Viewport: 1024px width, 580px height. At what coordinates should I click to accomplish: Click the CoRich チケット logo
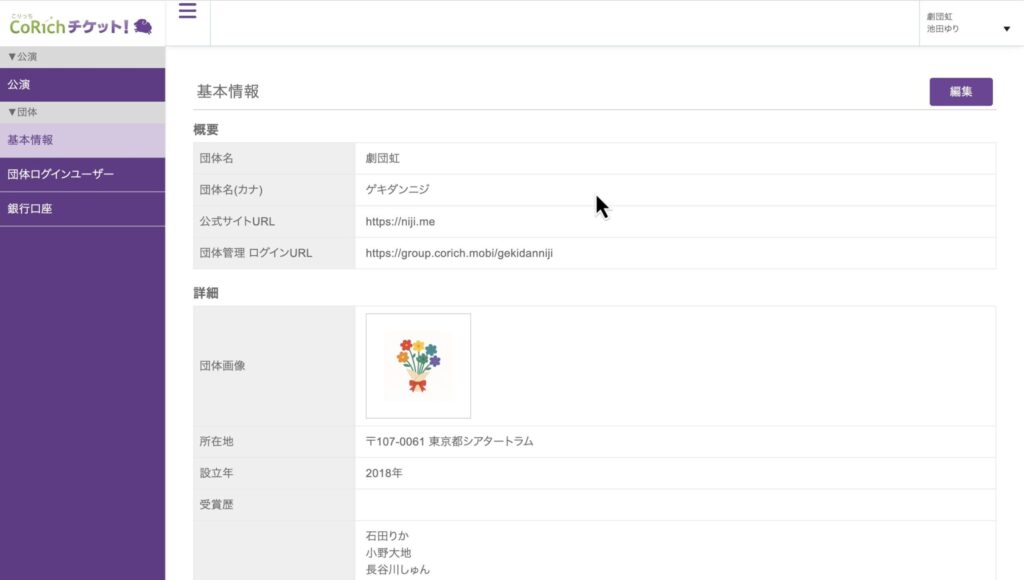[80, 24]
